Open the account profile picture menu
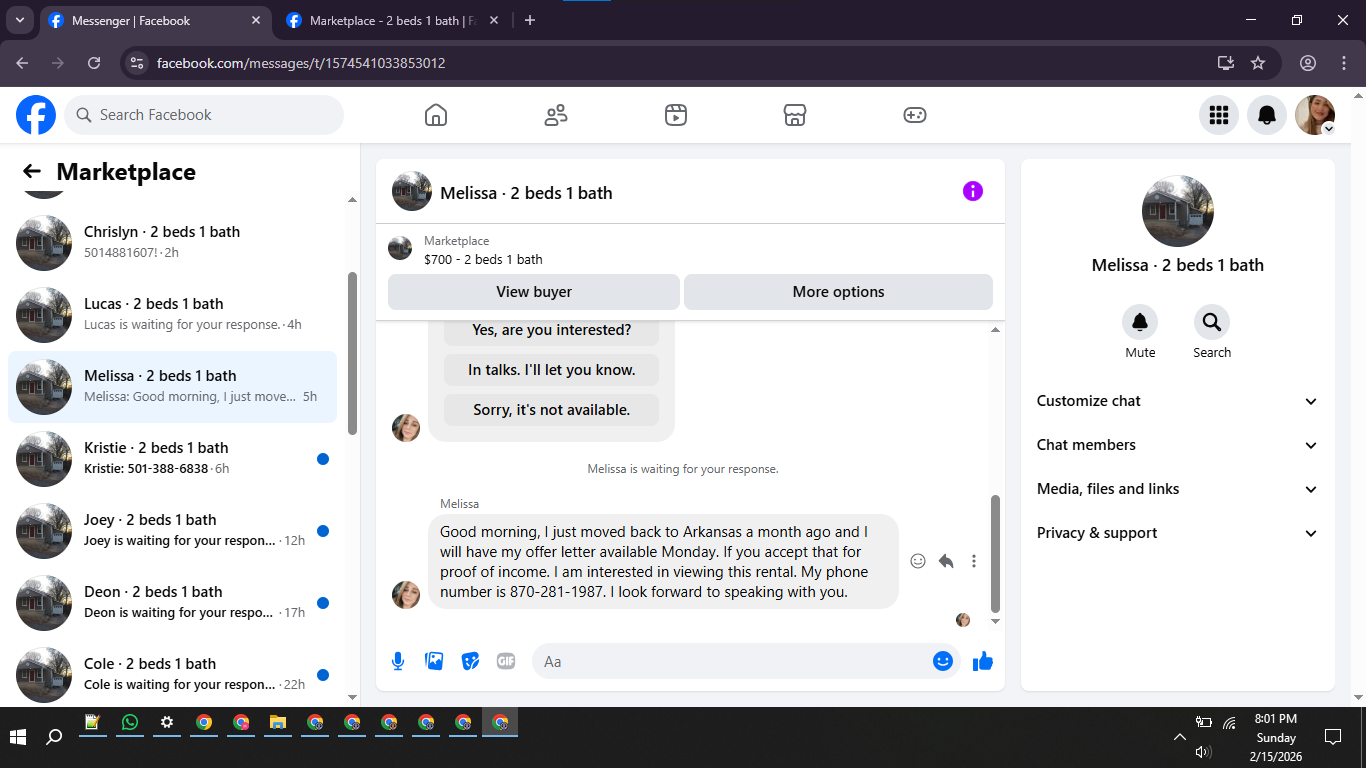This screenshot has height=768, width=1366. (1315, 115)
